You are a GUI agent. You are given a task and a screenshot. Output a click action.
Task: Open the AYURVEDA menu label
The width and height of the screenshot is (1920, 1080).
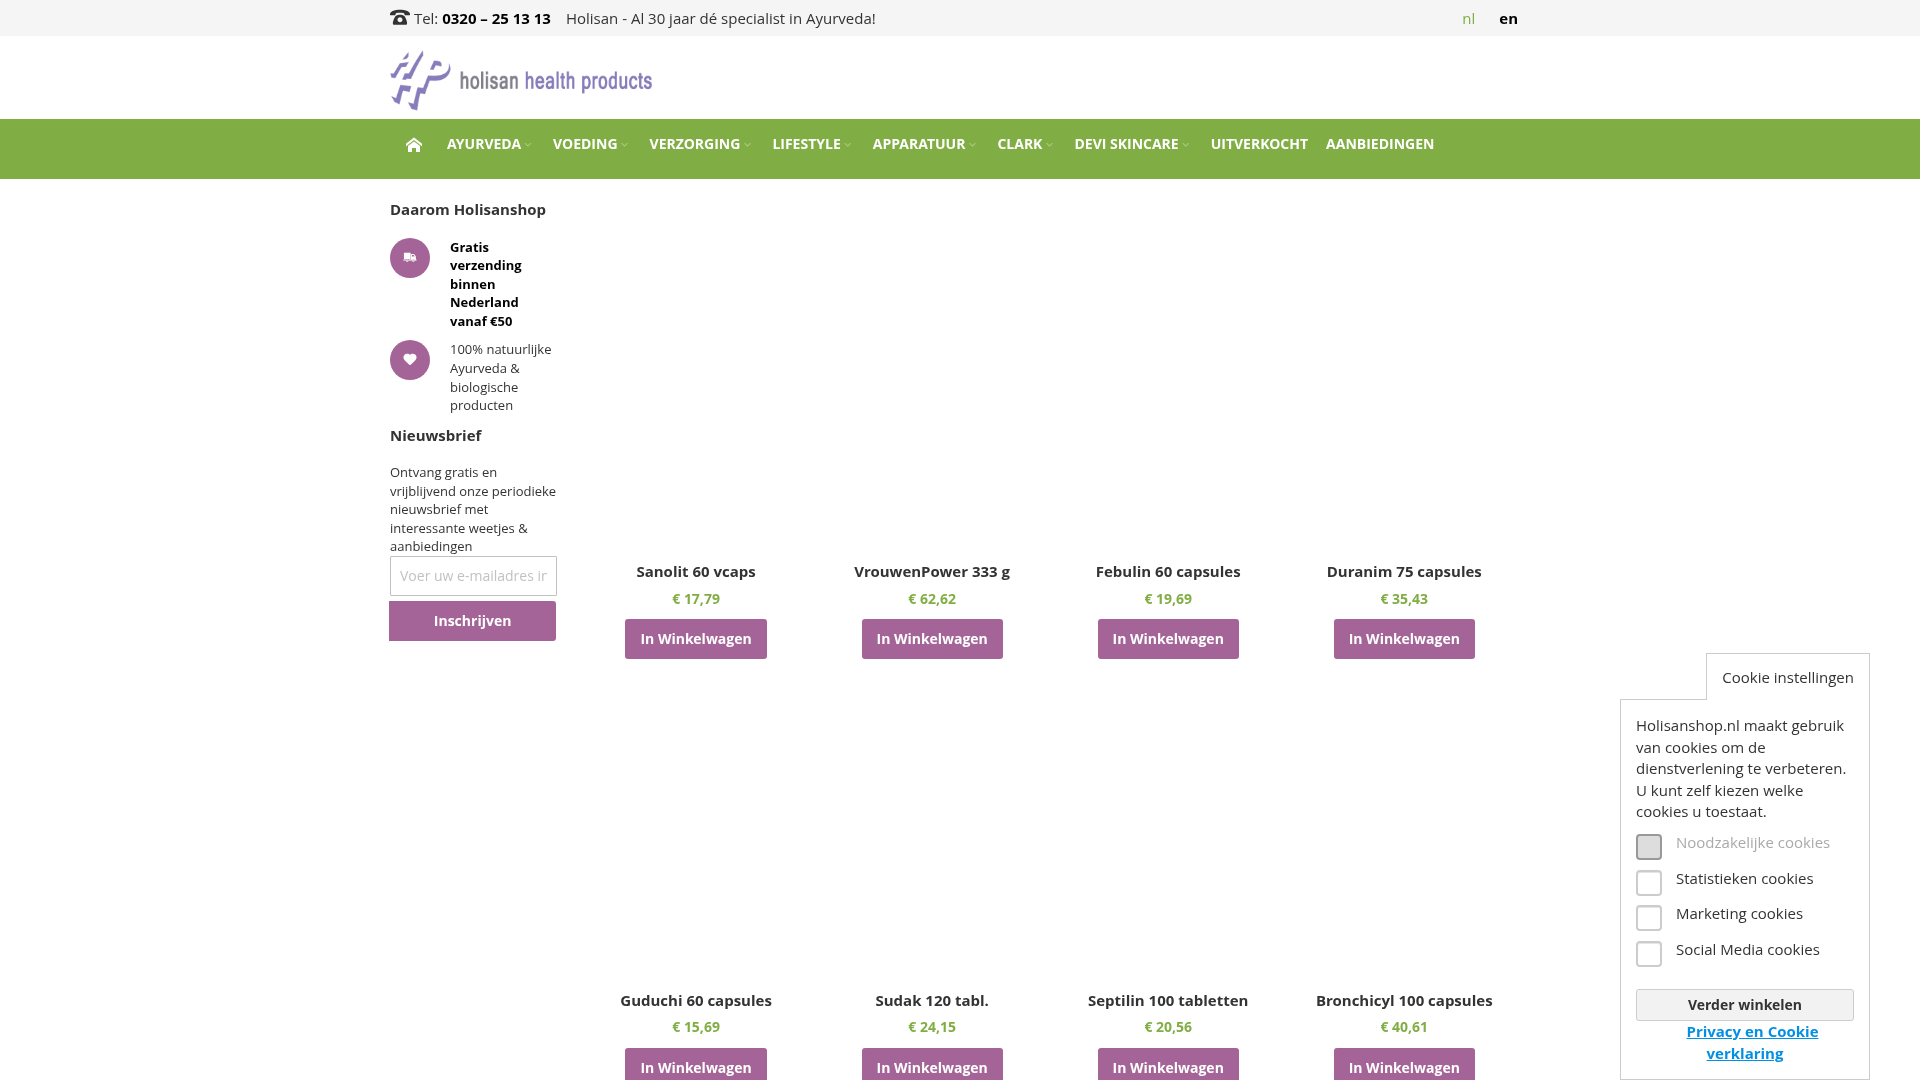(484, 144)
